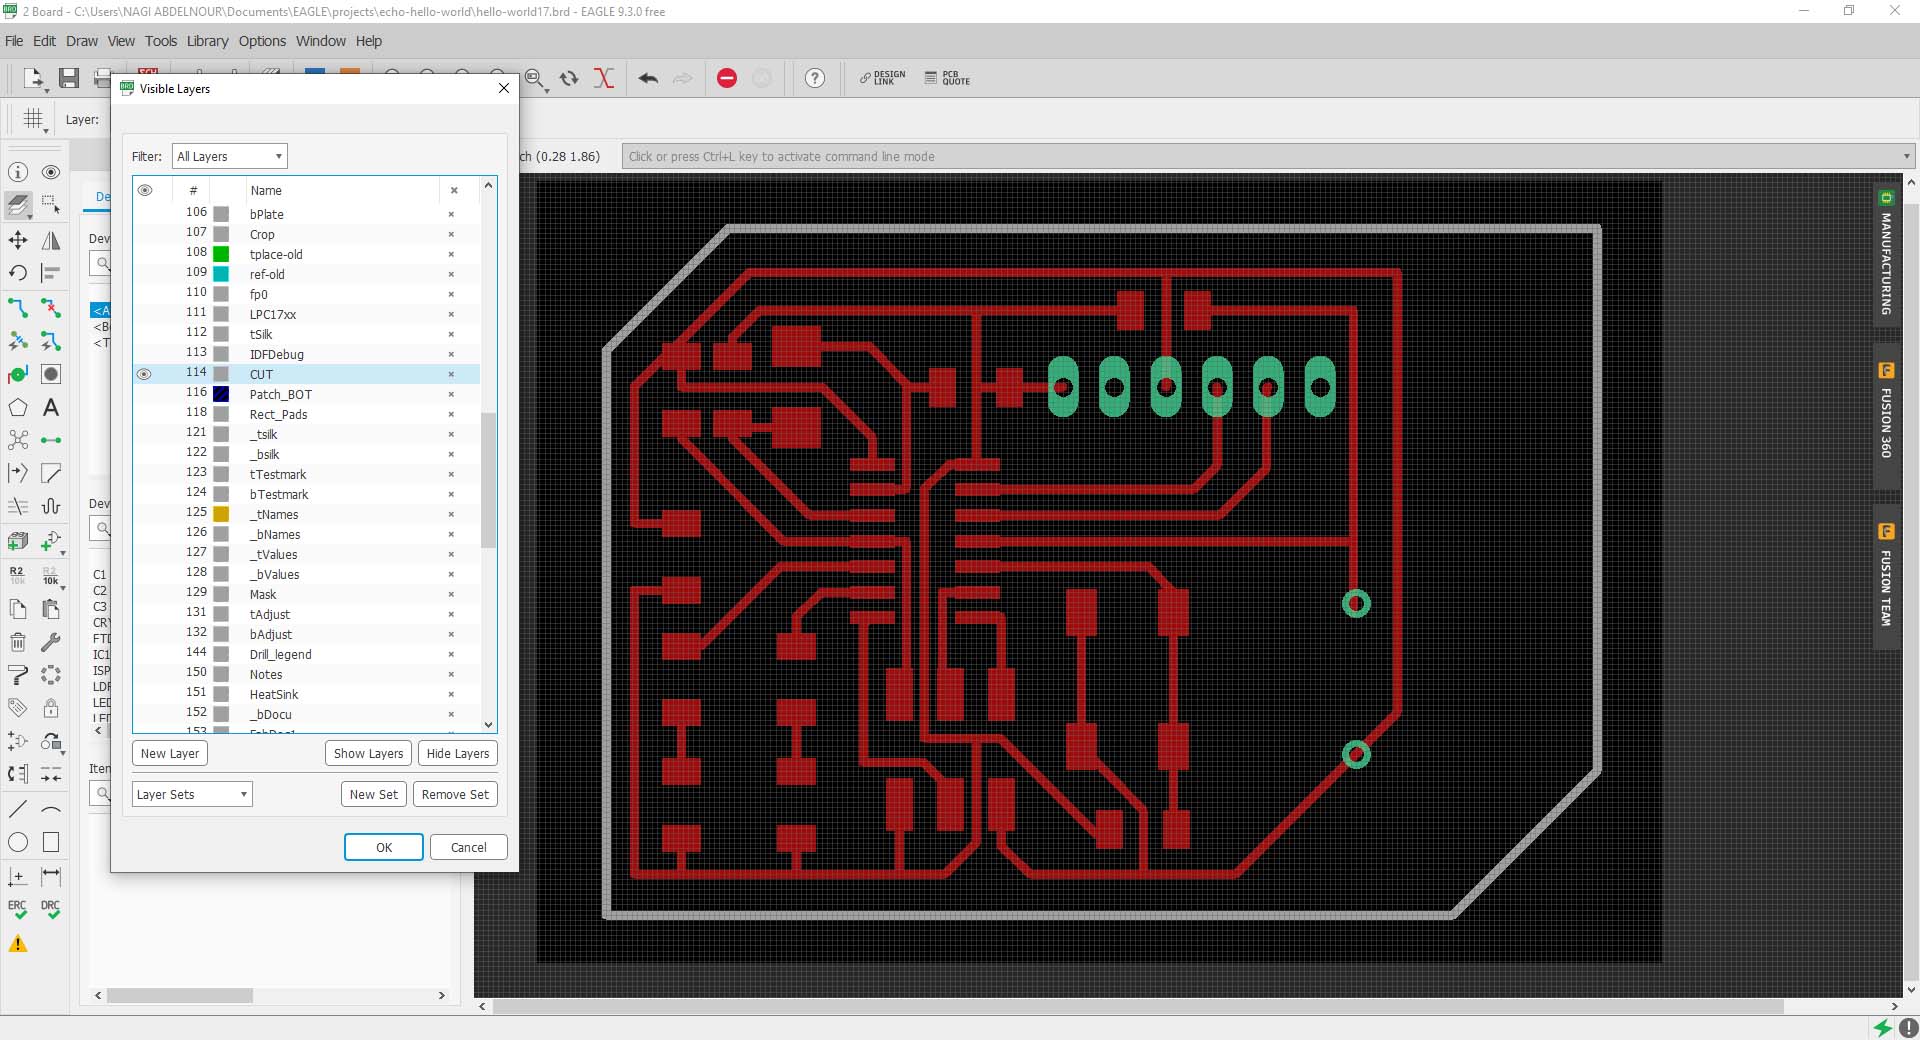
Task: Click green color swatch of tplace-old
Action: tap(221, 254)
